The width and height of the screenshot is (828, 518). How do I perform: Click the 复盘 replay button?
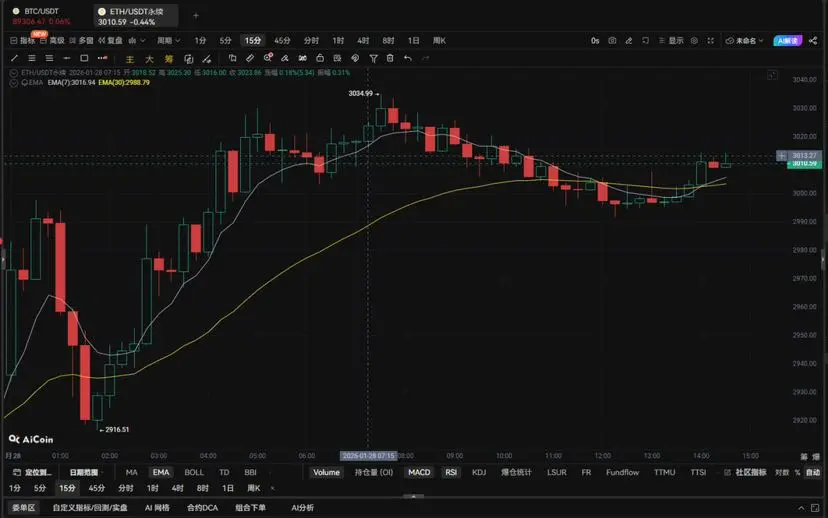[110, 41]
